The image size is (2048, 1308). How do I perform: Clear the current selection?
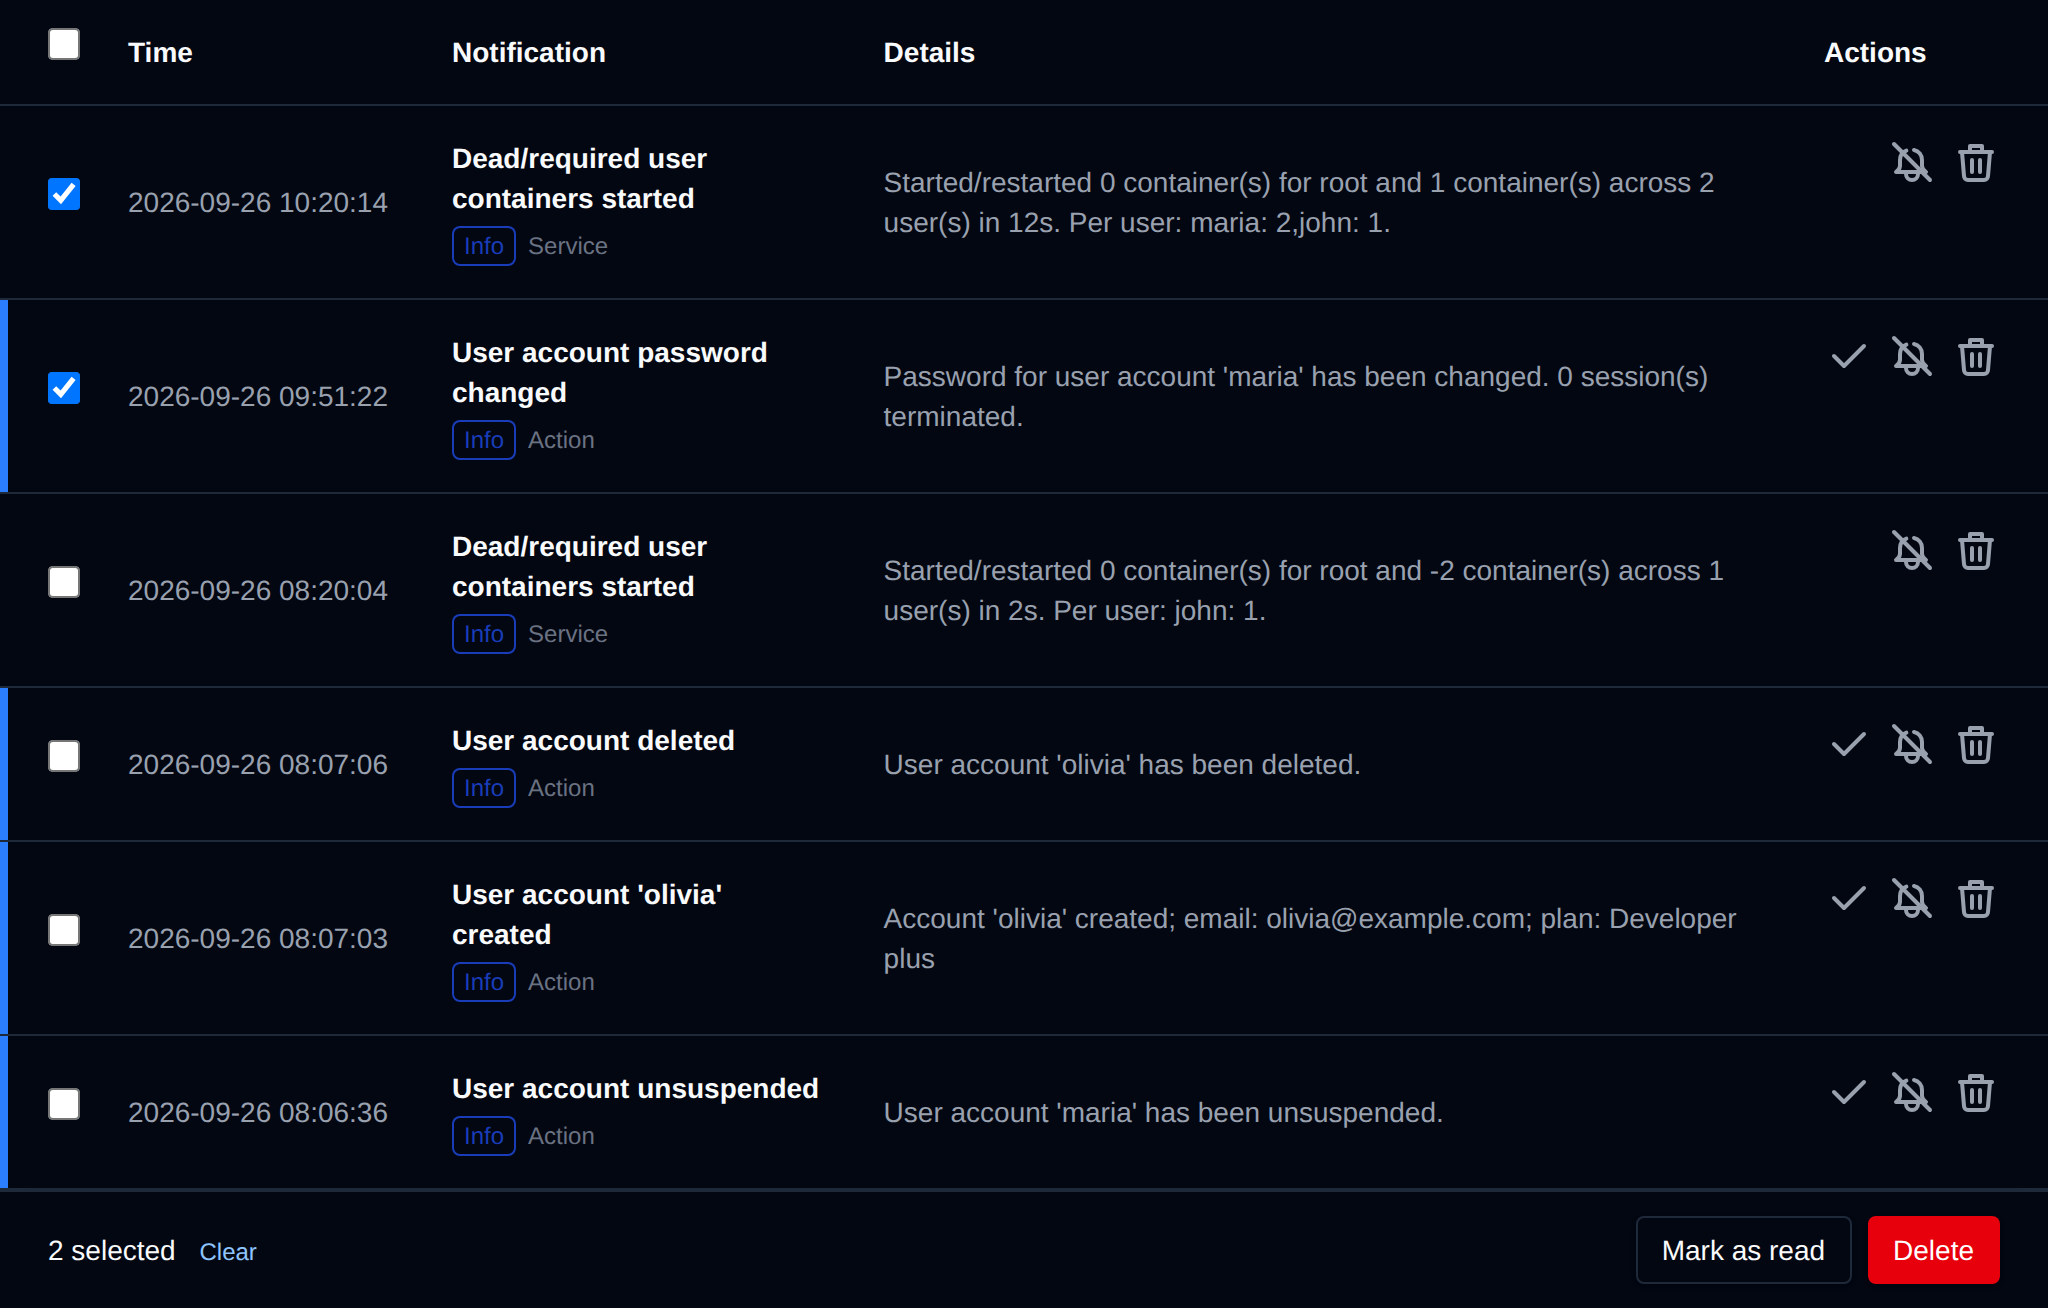(228, 1252)
